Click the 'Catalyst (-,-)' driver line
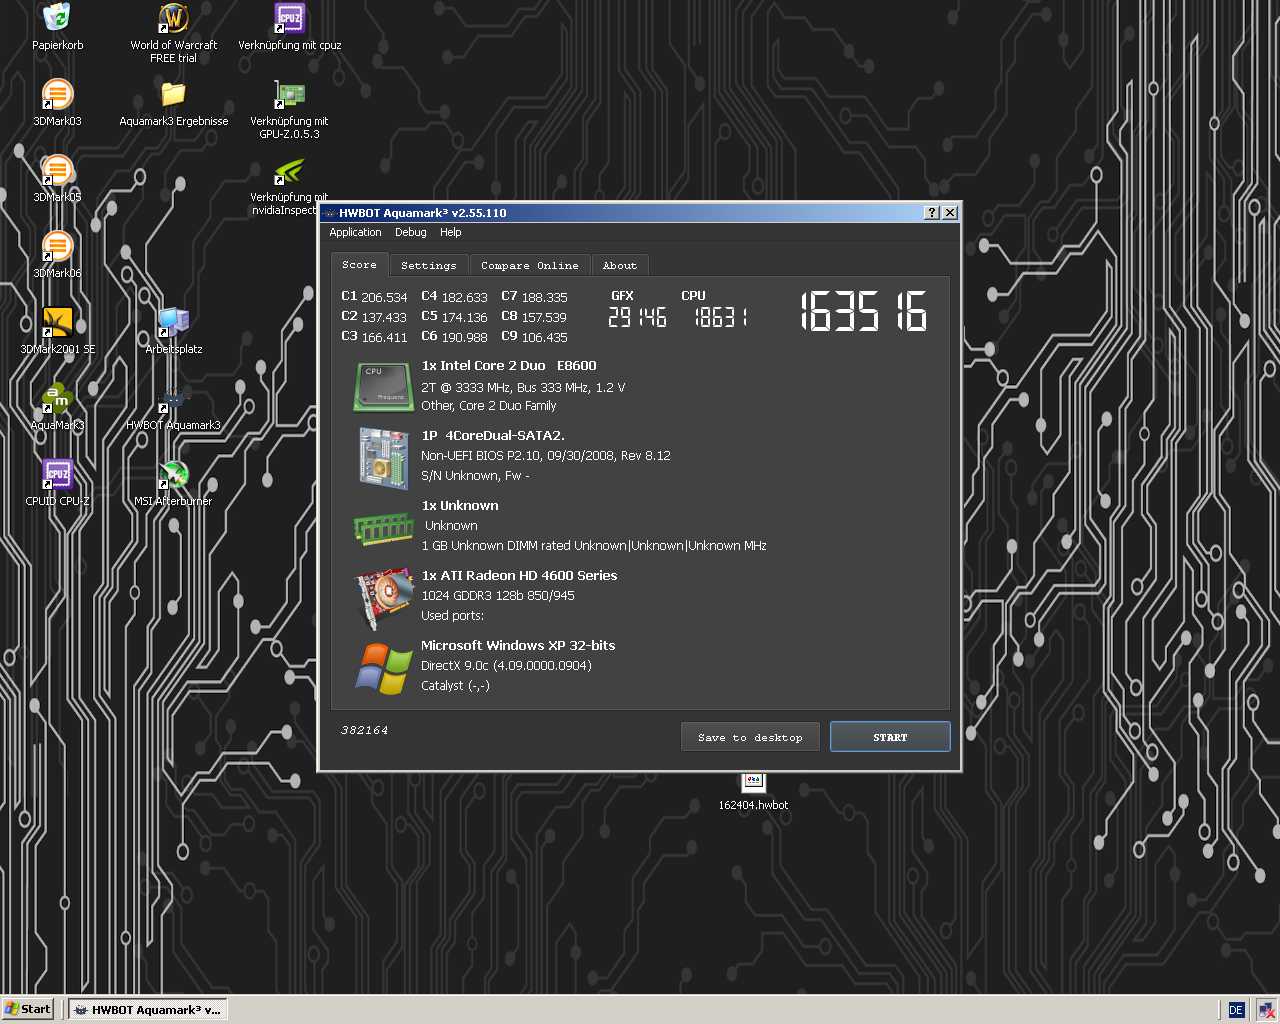The height and width of the screenshot is (1024, 1280). [x=455, y=686]
